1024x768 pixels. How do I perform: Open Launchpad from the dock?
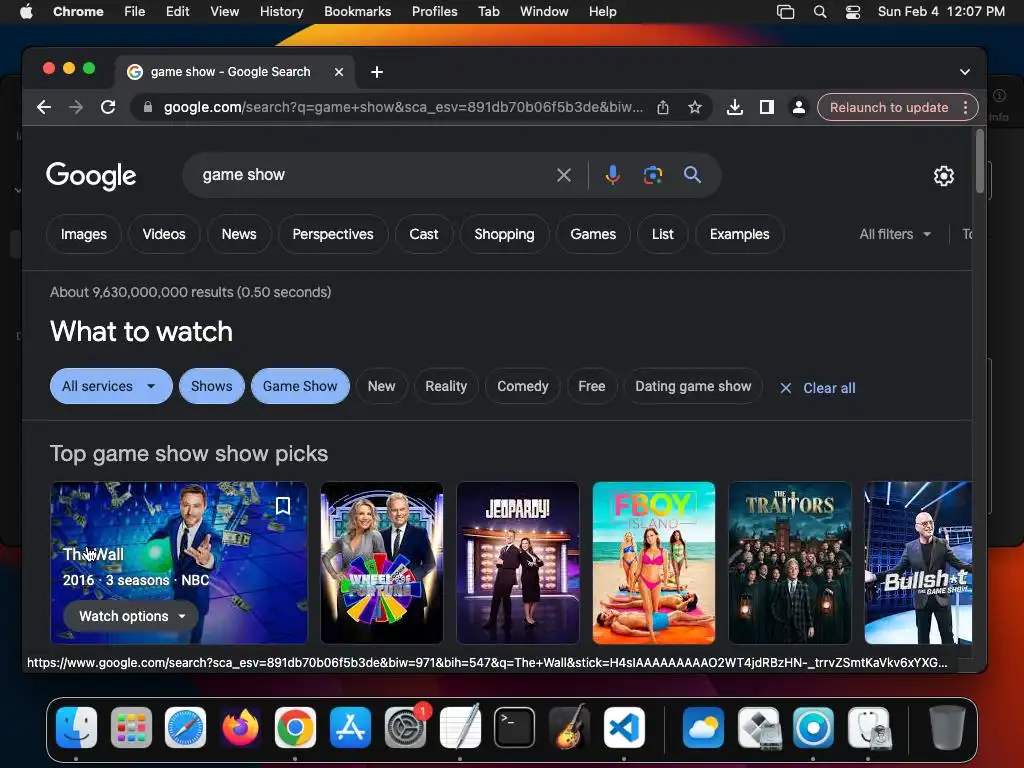click(131, 728)
